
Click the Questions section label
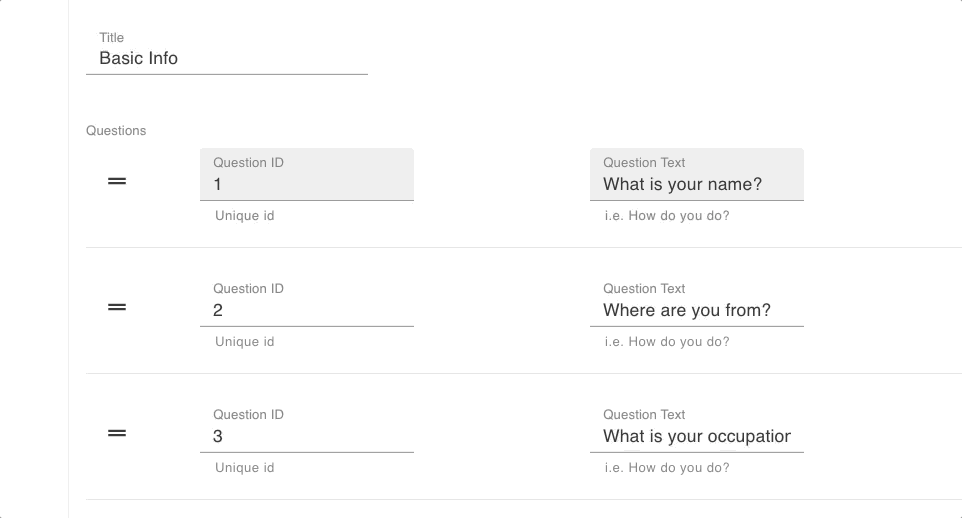click(x=116, y=131)
